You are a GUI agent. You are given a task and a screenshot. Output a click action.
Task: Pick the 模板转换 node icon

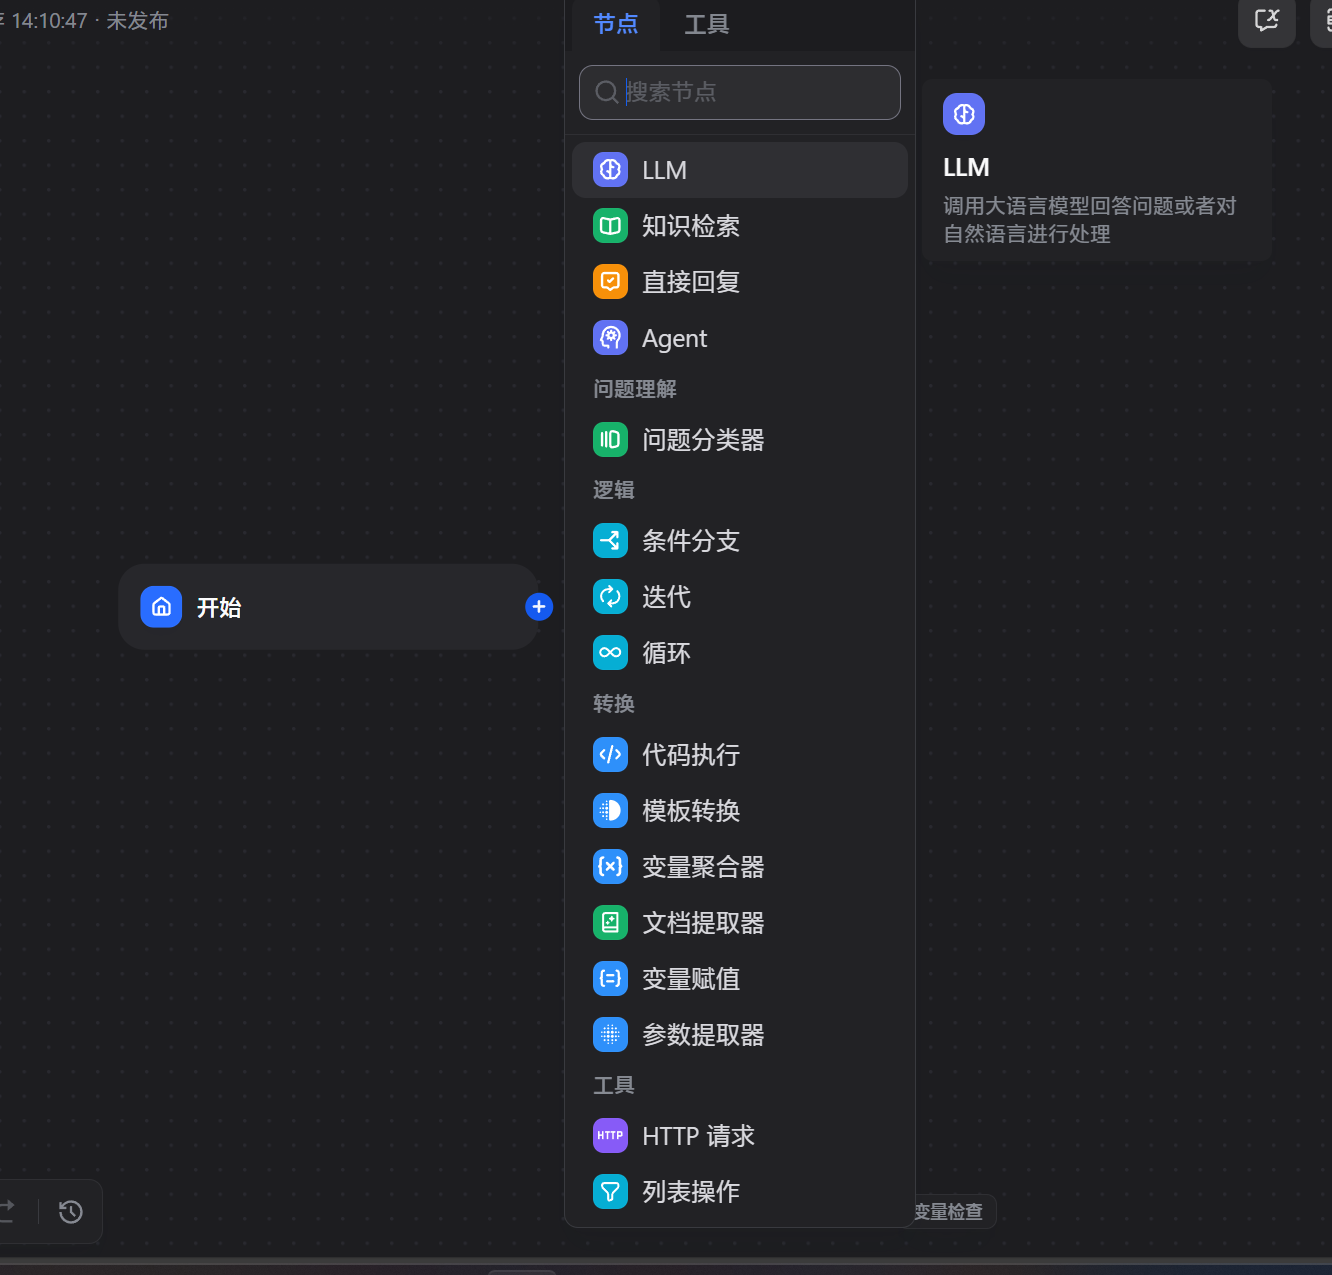pyautogui.click(x=610, y=811)
